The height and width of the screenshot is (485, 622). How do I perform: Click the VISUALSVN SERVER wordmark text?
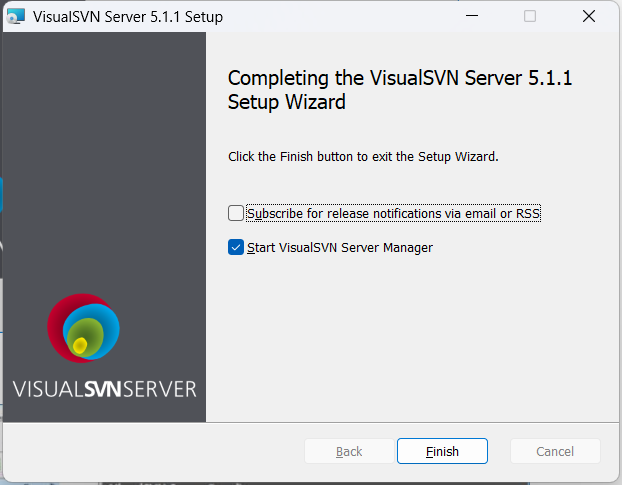tap(104, 388)
